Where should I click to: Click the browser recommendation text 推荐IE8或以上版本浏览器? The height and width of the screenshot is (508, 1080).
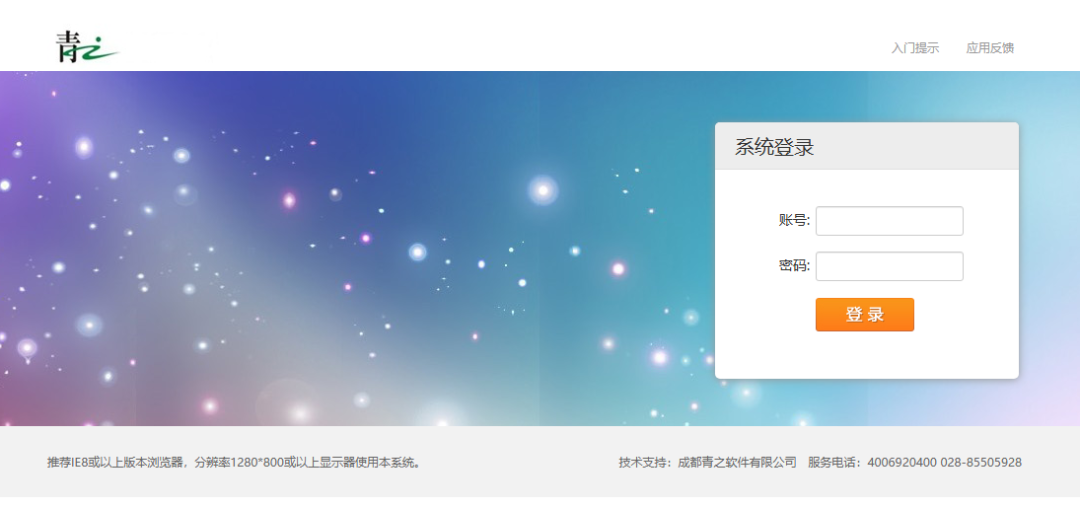[117, 463]
